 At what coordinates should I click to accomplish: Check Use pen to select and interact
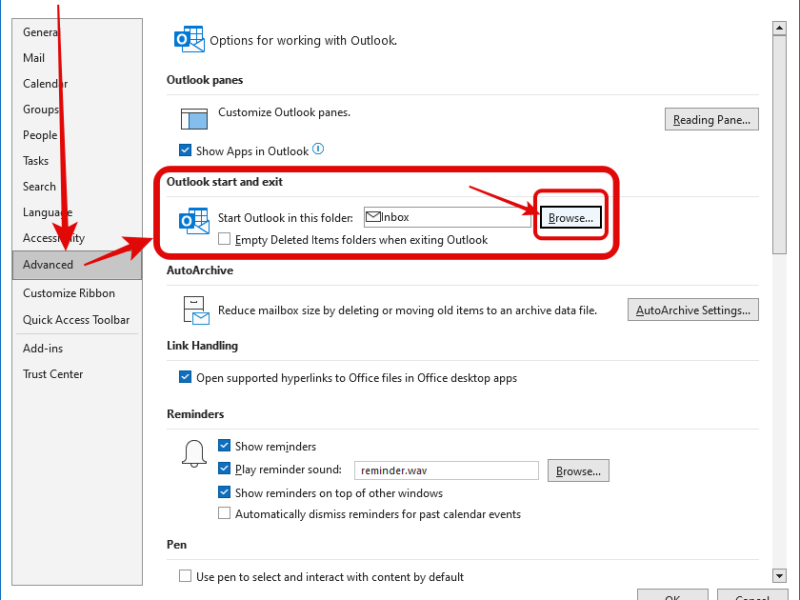(185, 576)
